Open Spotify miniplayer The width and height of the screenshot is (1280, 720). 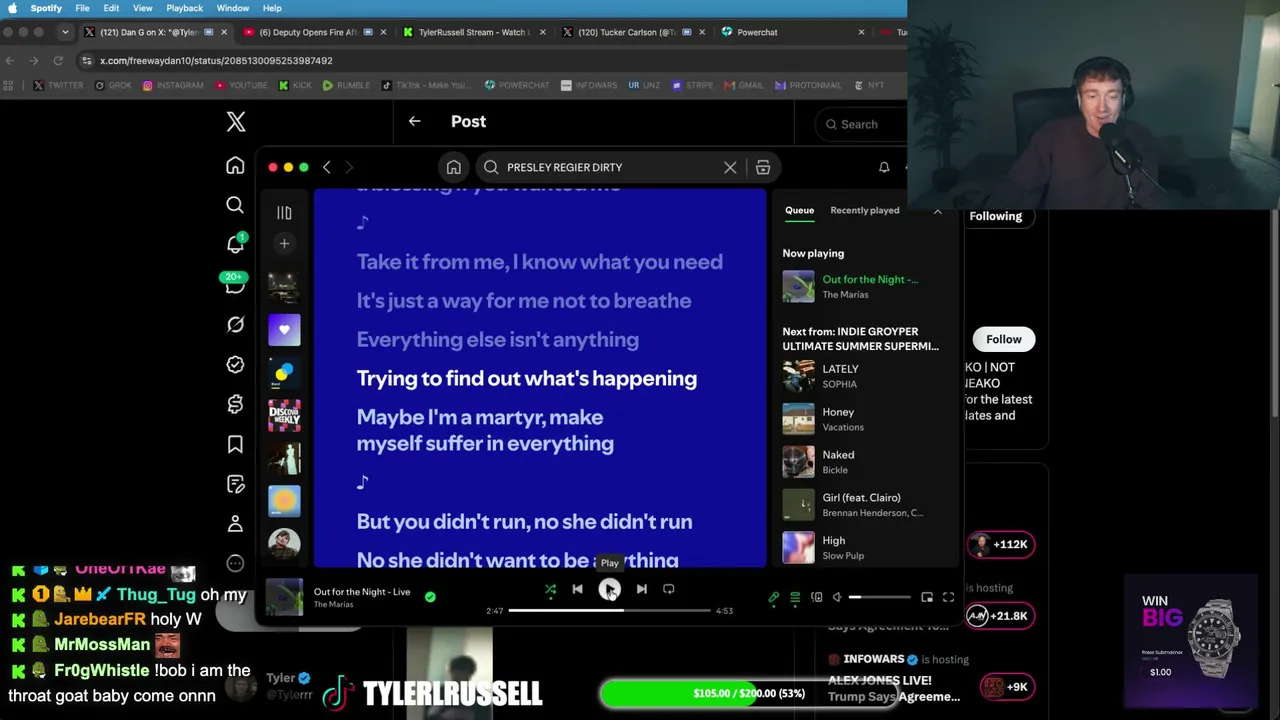click(x=927, y=598)
